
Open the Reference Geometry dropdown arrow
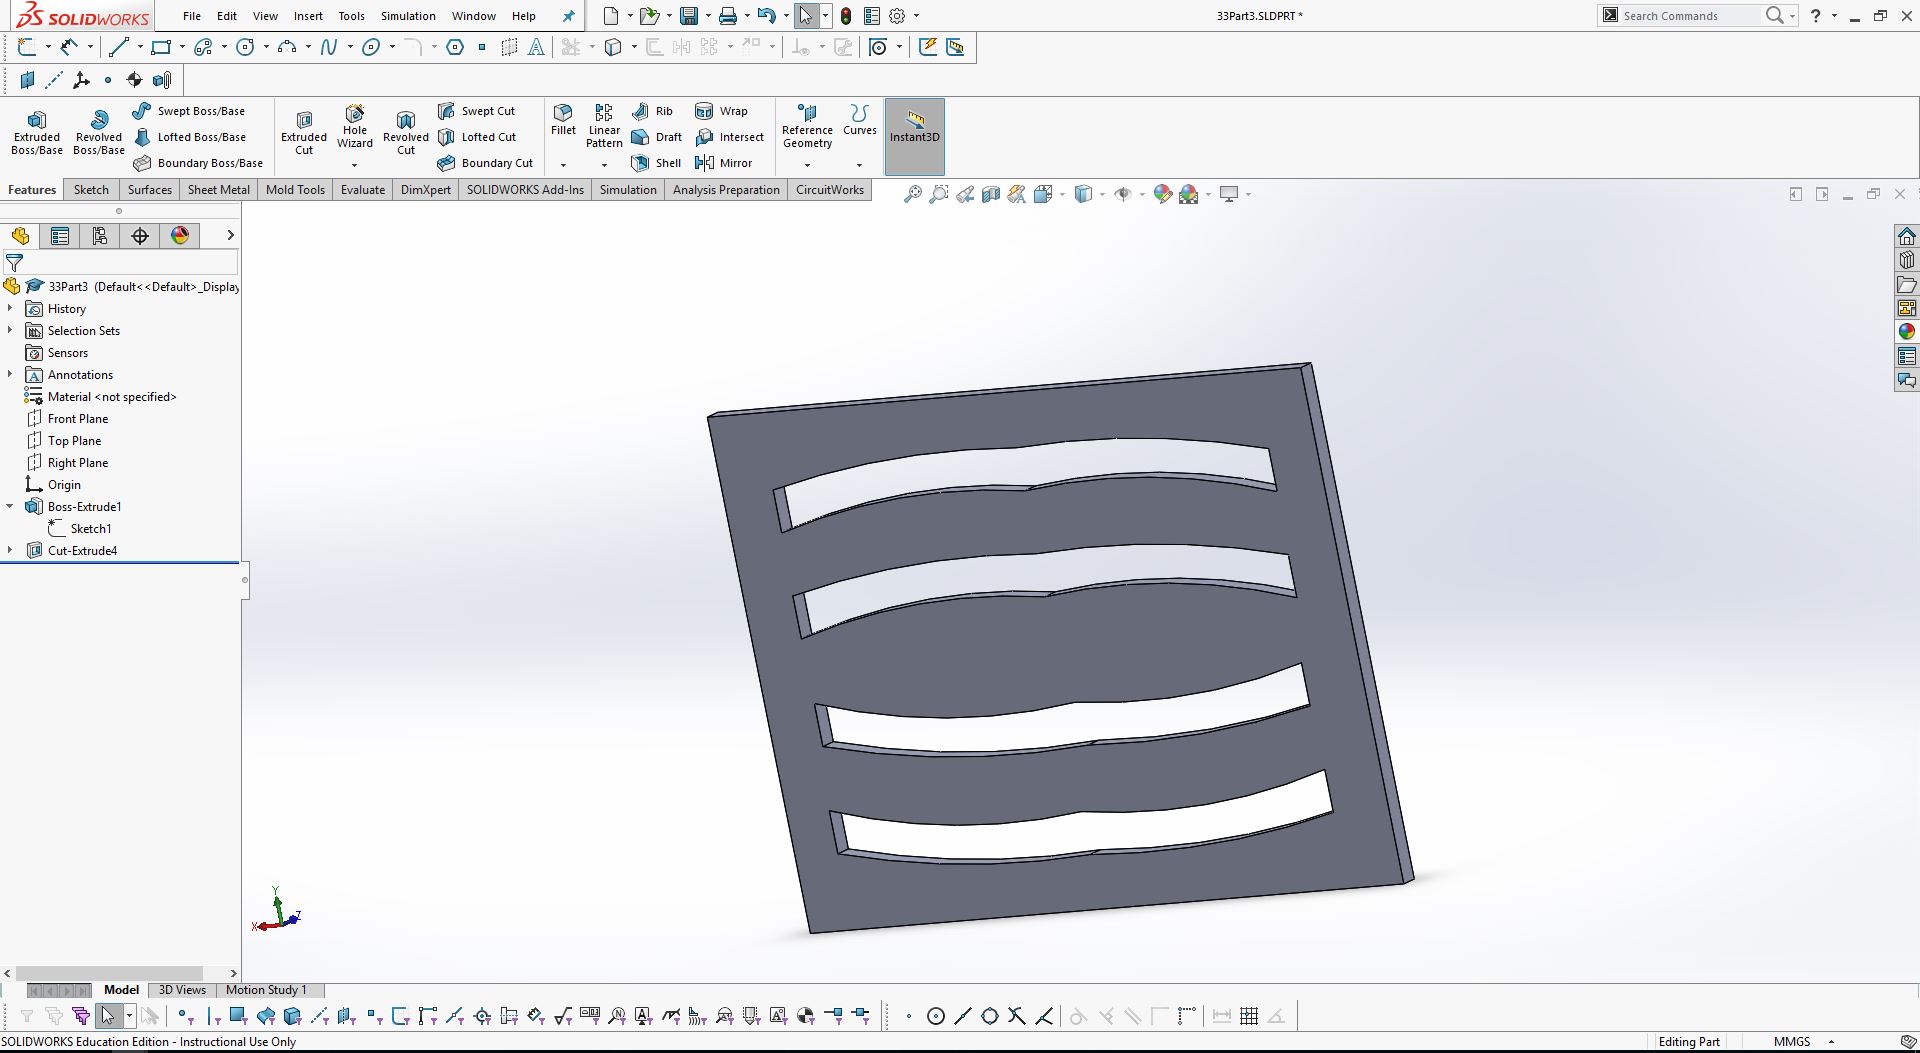click(x=807, y=165)
